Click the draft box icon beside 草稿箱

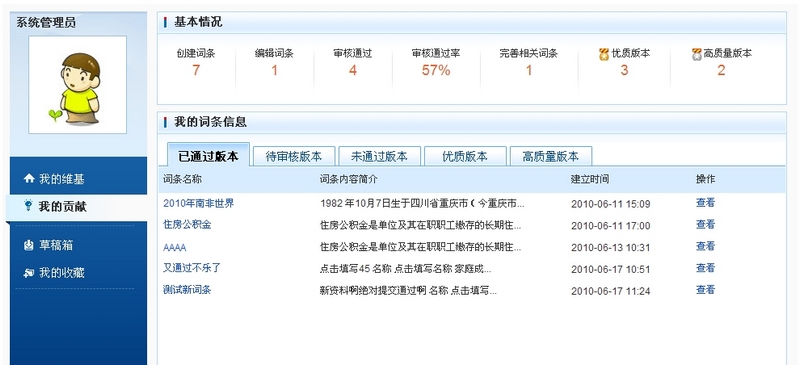point(29,246)
